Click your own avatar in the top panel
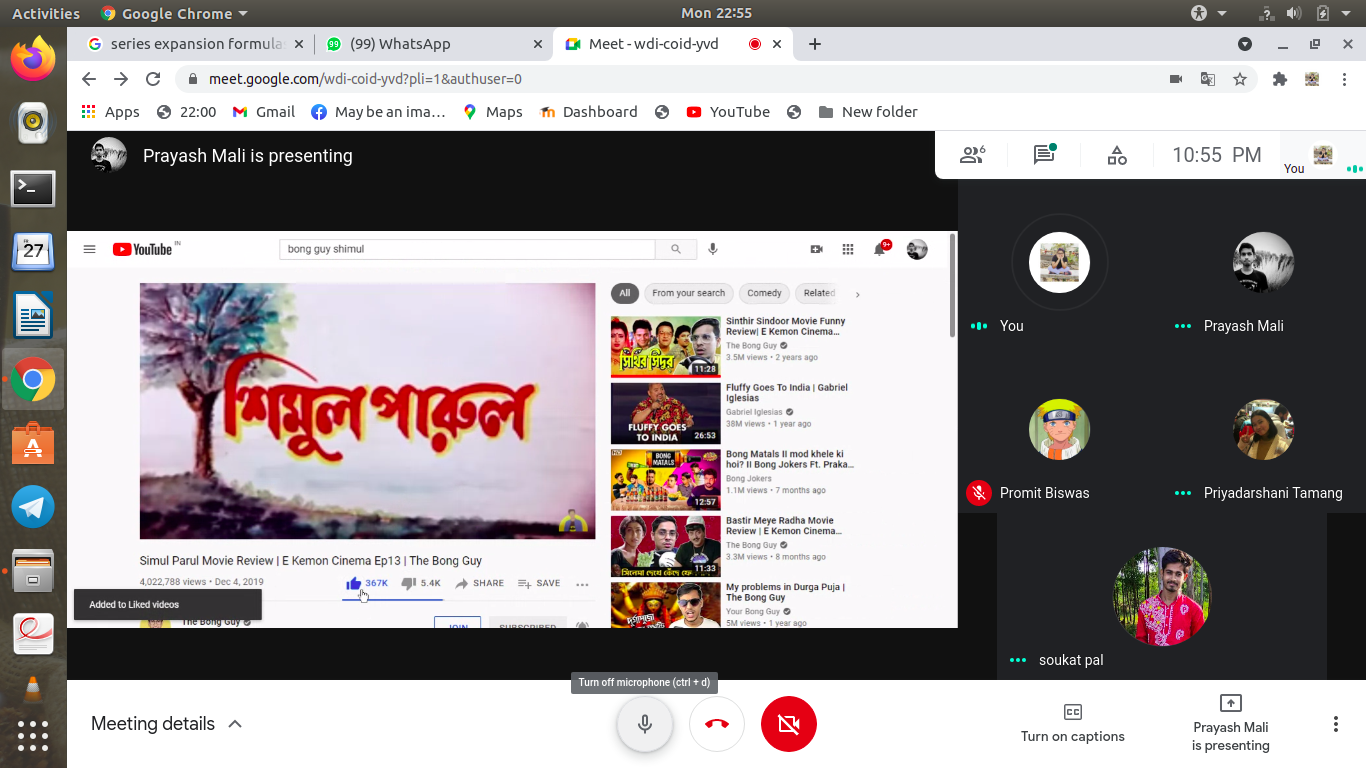Image resolution: width=1366 pixels, height=768 pixels. [1323, 154]
